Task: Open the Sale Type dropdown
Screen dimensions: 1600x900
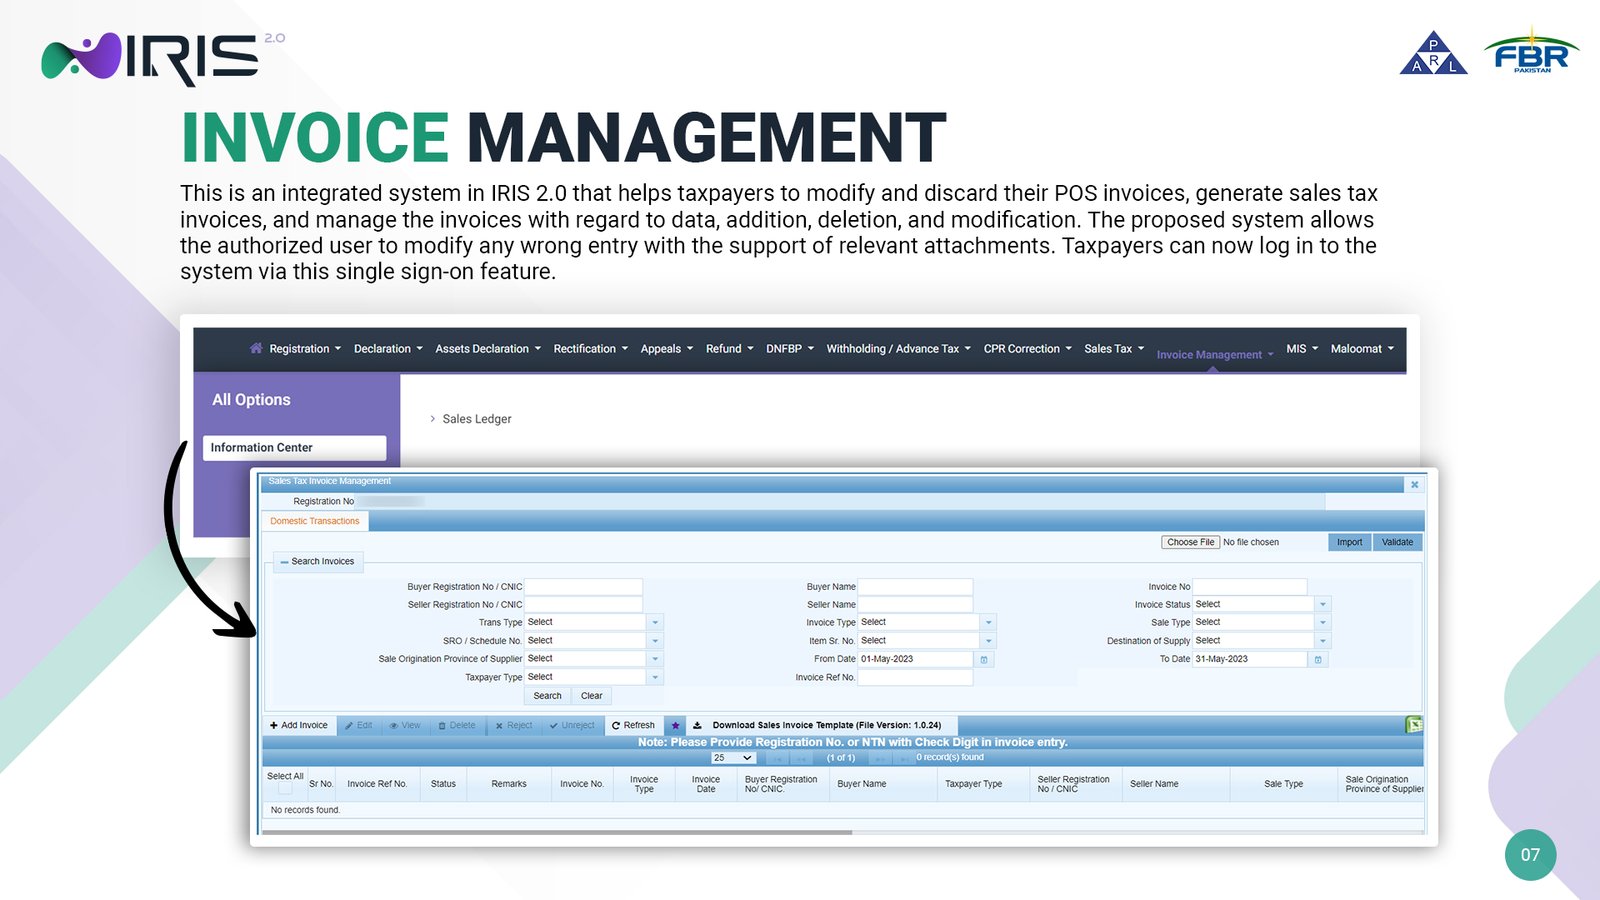Action: 1322,623
